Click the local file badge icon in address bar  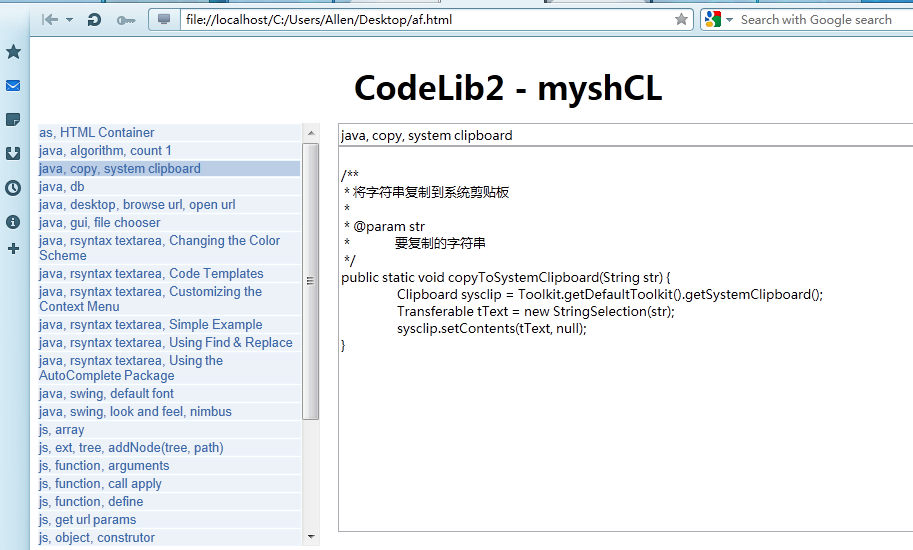click(164, 20)
